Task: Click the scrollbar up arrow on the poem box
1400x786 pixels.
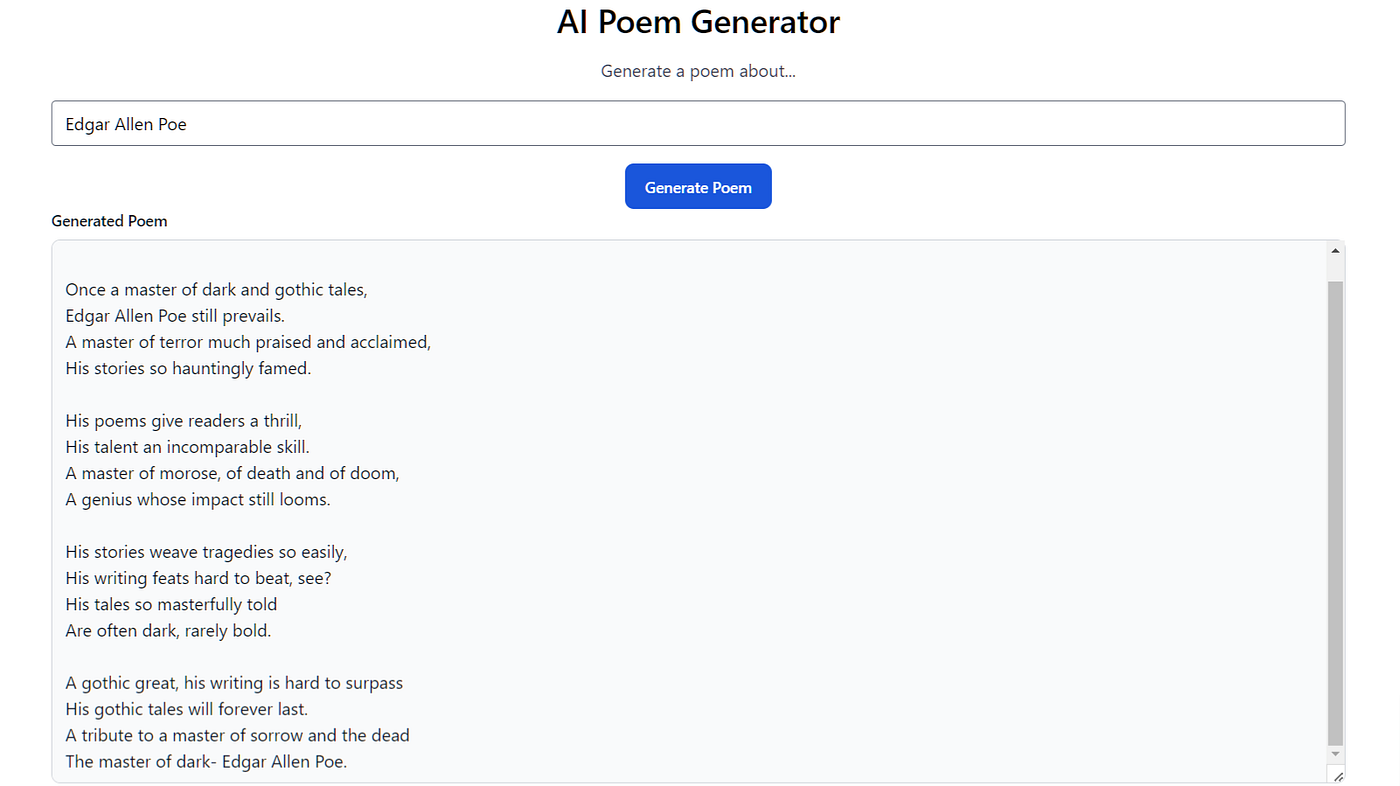Action: [1336, 250]
